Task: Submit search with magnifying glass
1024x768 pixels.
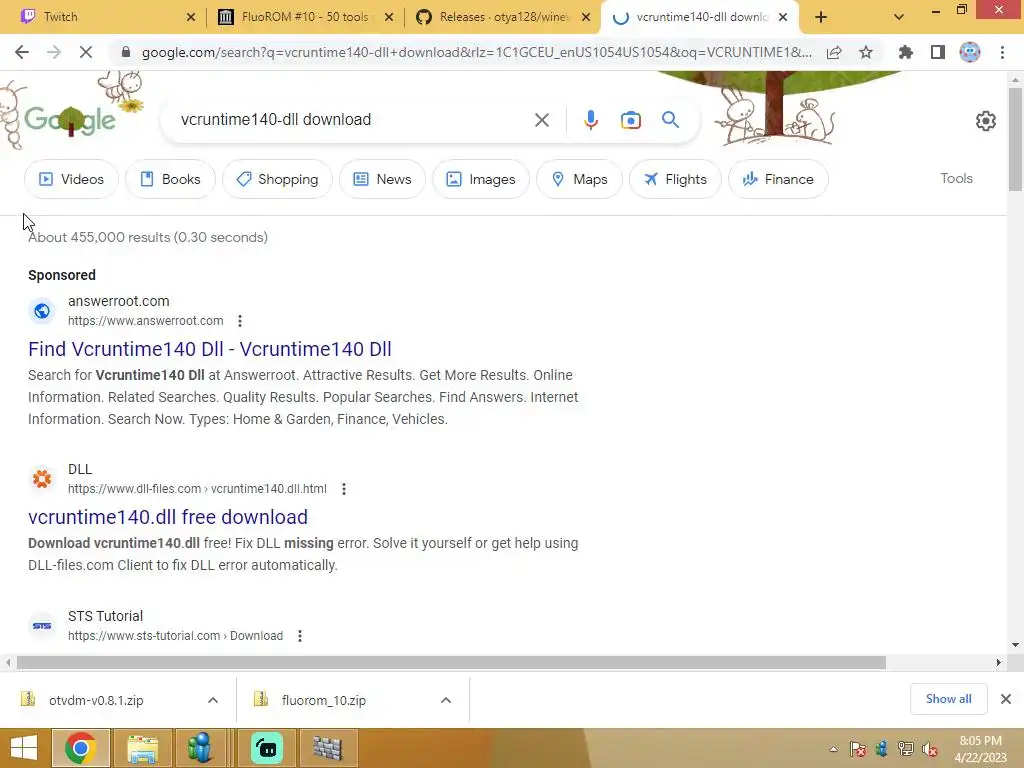Action: 670,120
